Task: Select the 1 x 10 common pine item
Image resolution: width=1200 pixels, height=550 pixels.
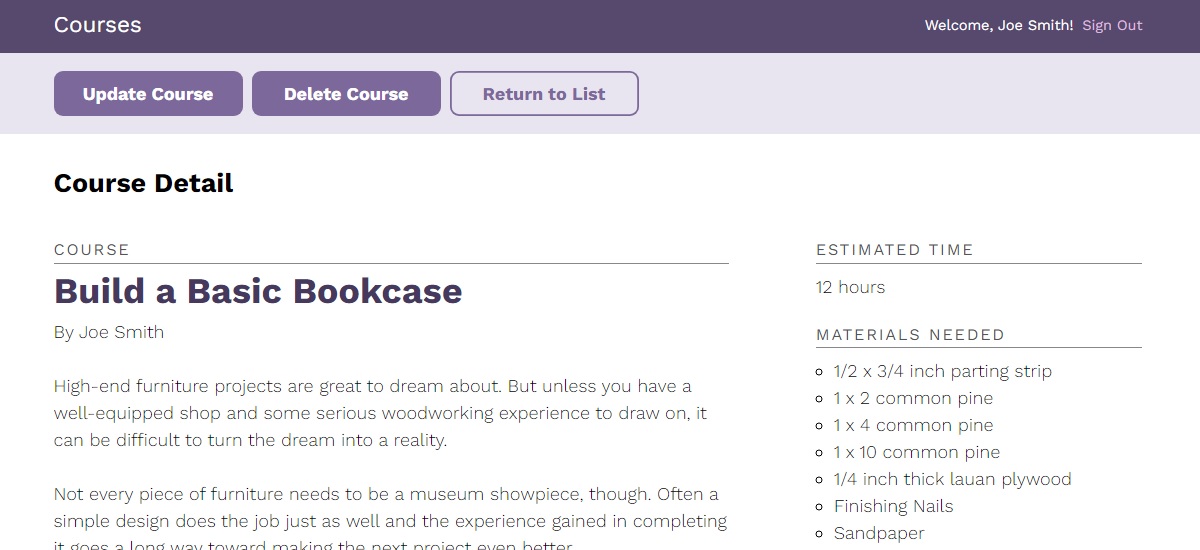Action: coord(916,452)
